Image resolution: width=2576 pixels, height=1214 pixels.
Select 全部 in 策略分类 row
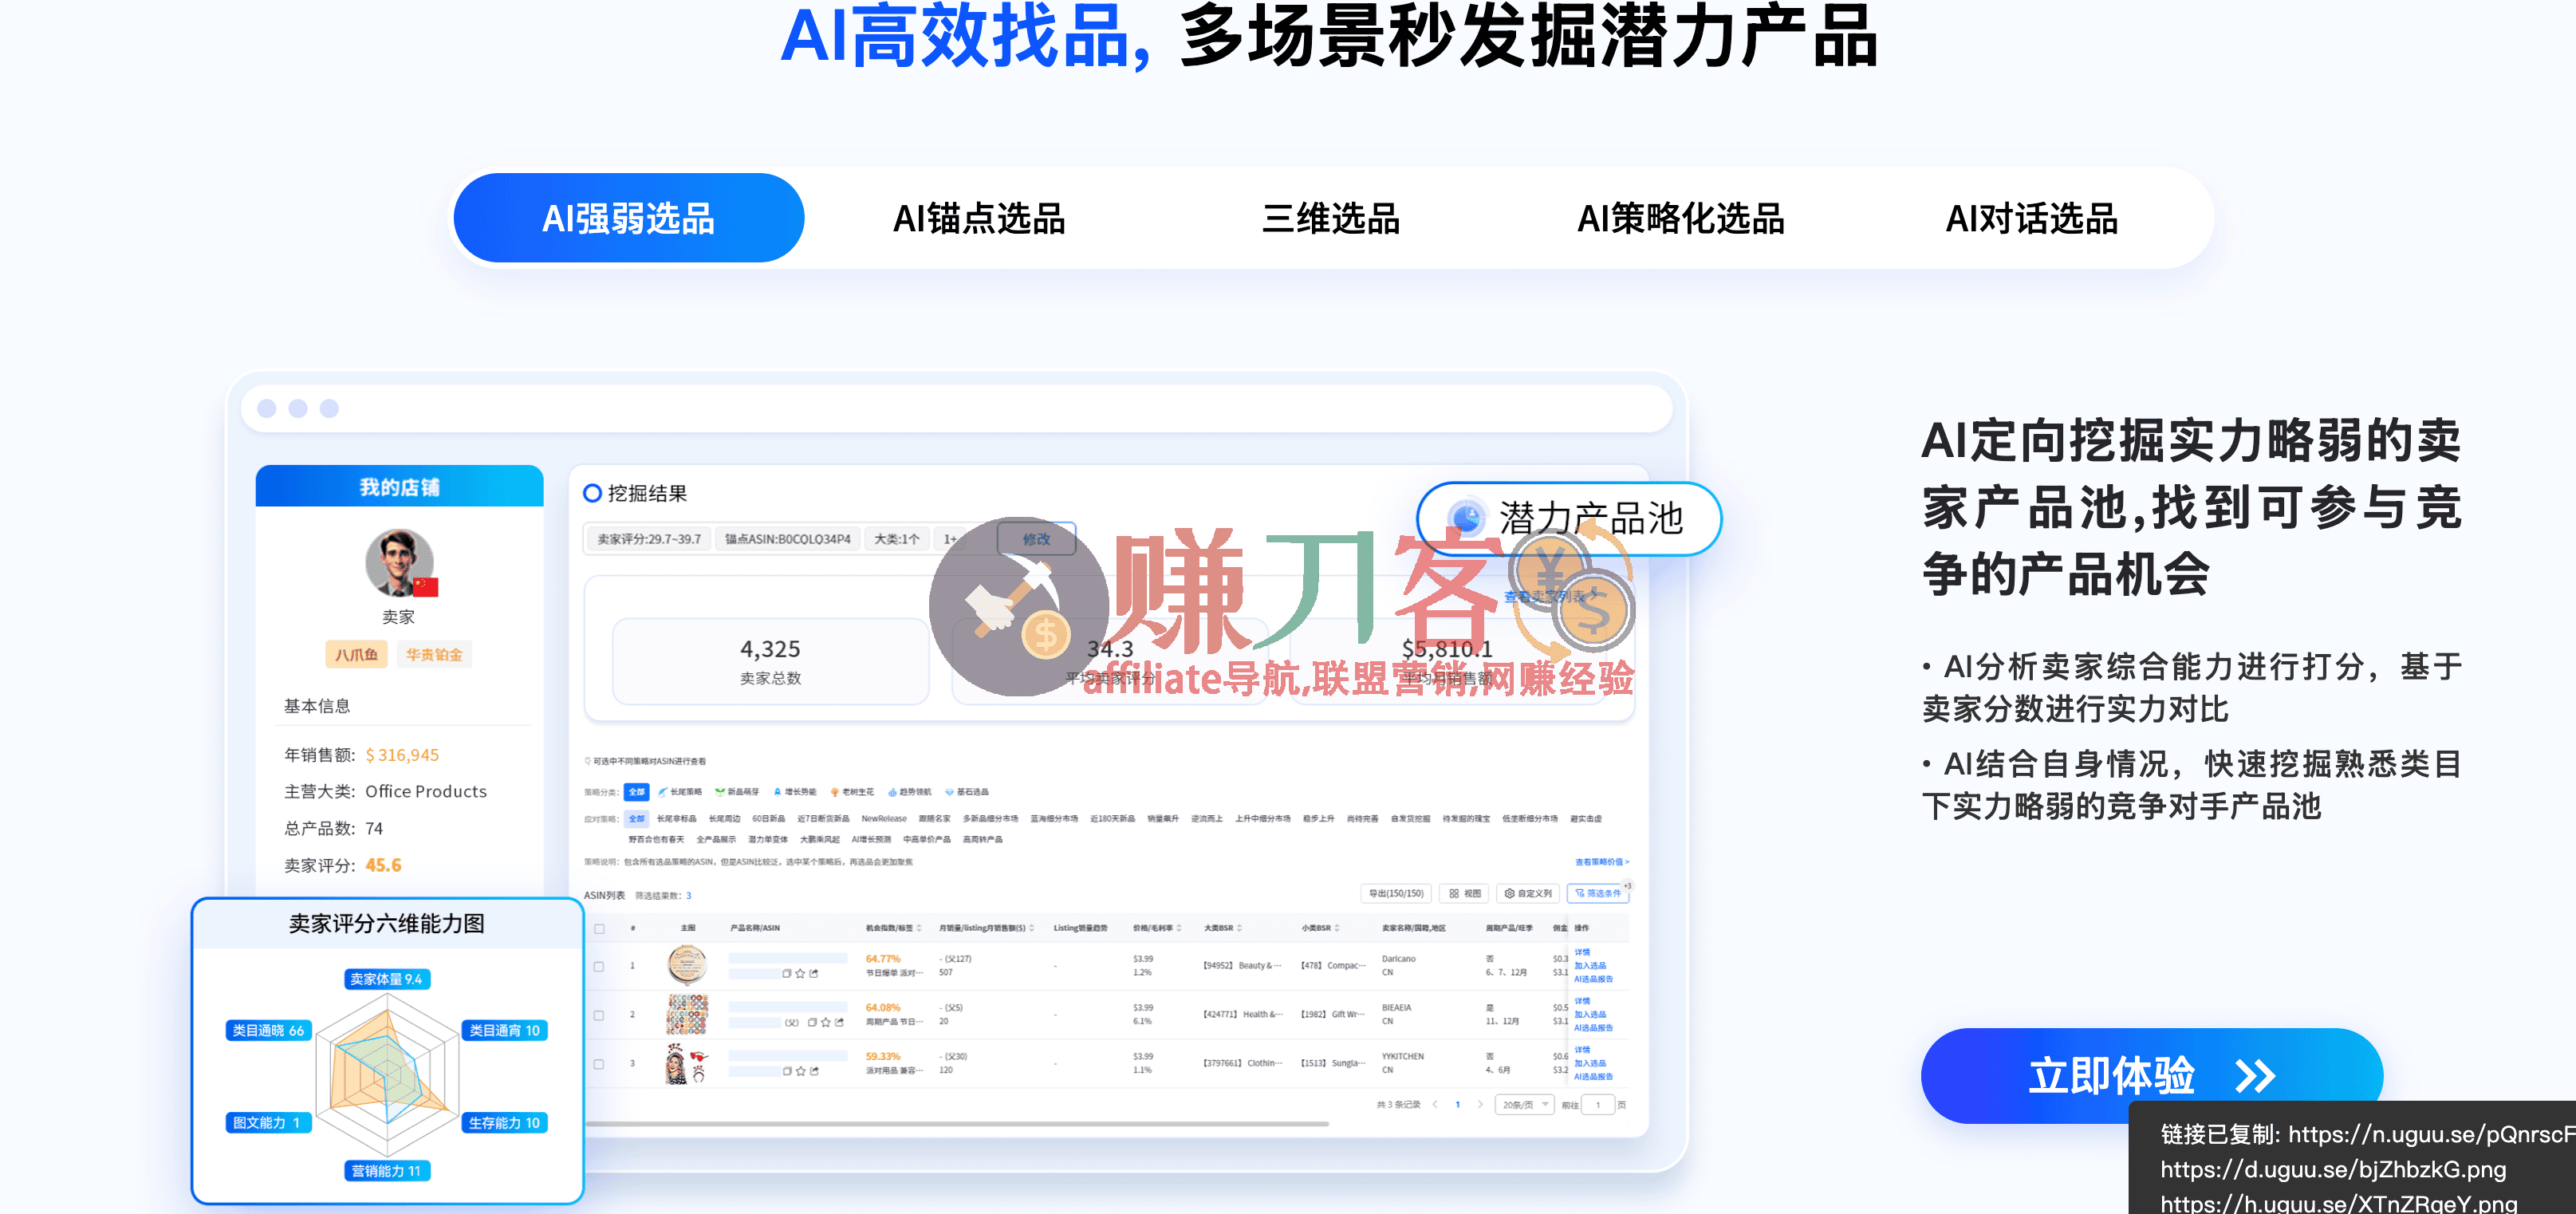coord(637,792)
